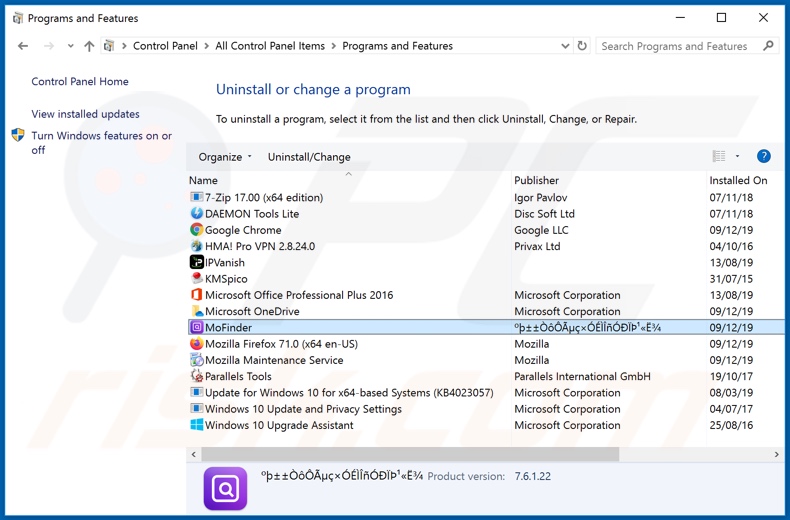Select 7-Zip 17.00 entry name

click(264, 198)
